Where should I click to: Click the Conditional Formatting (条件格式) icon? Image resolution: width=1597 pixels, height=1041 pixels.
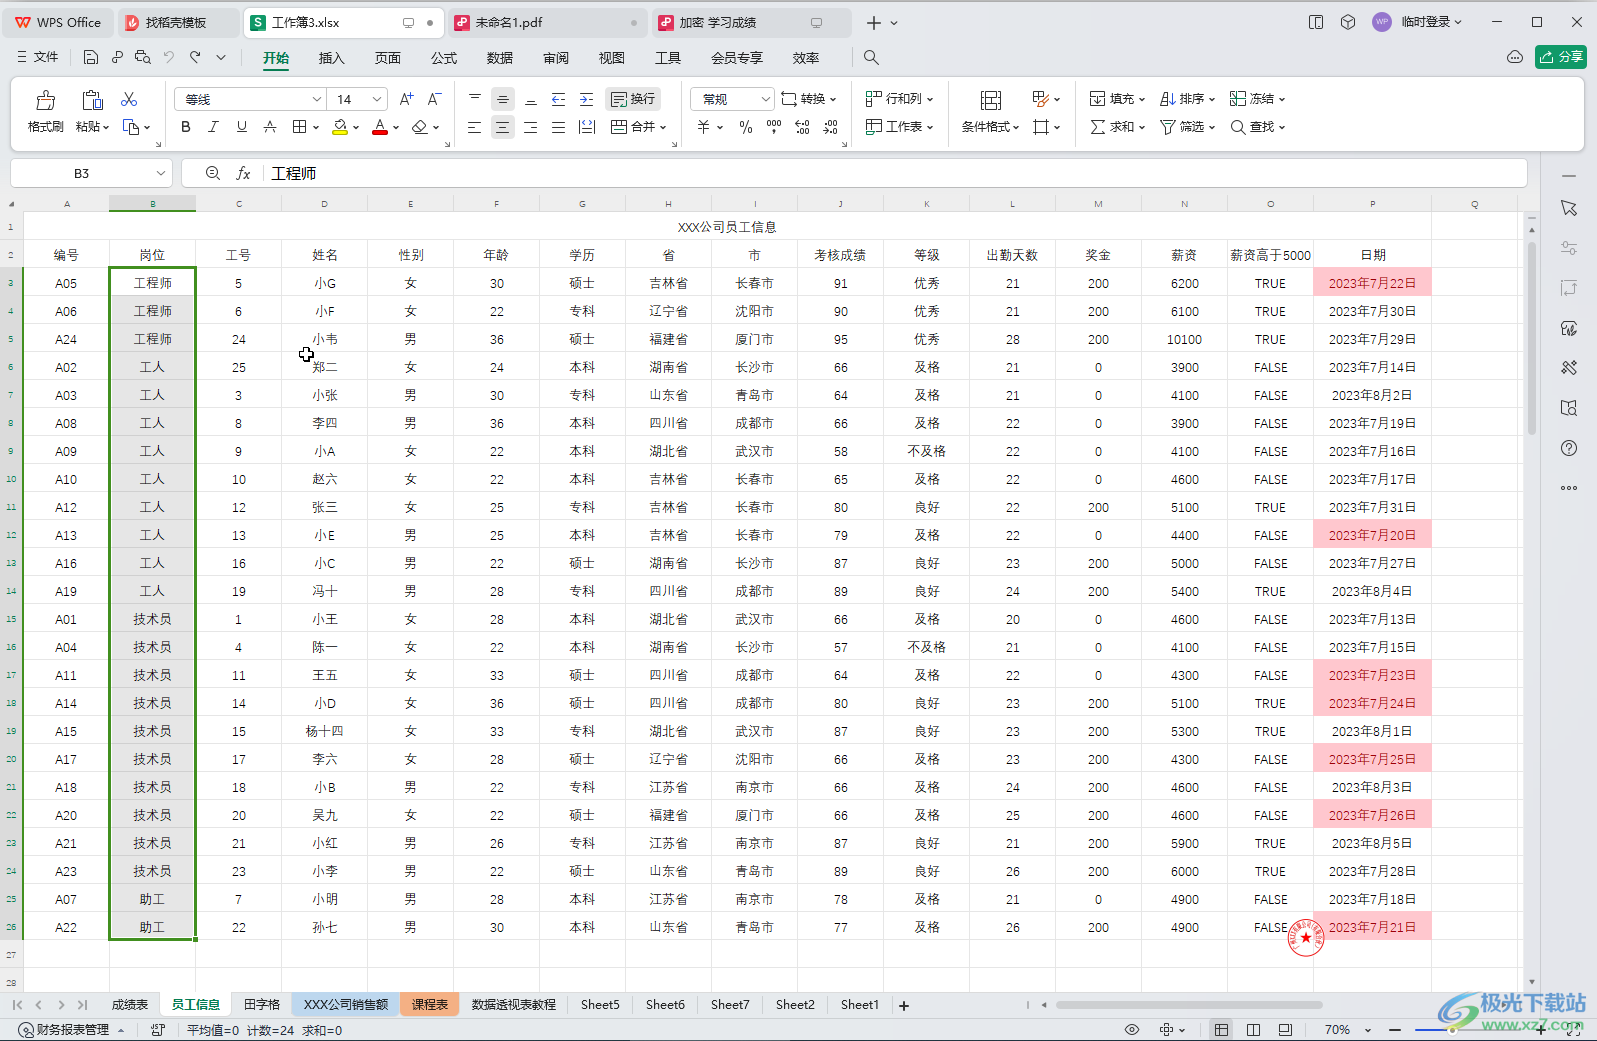[x=990, y=100]
